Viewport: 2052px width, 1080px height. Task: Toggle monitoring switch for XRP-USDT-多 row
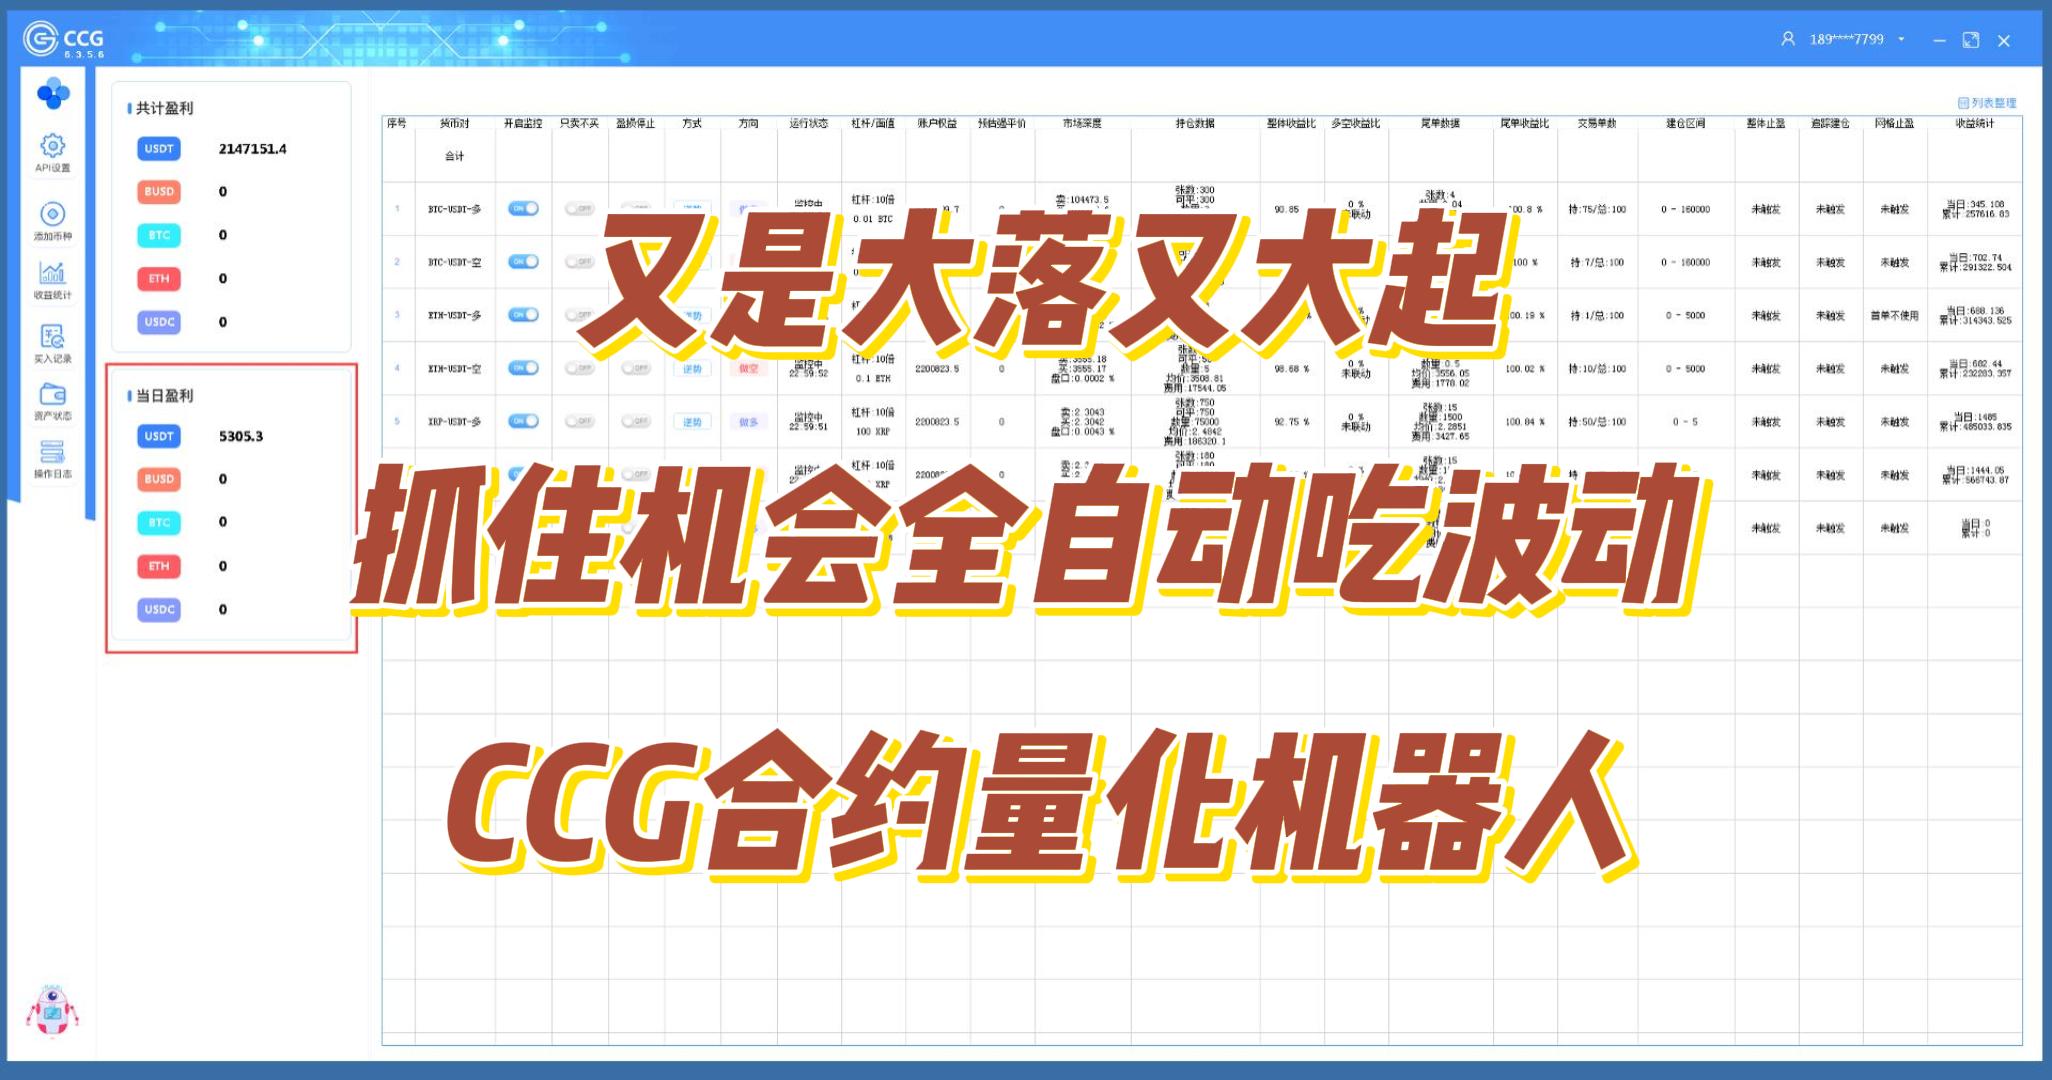pyautogui.click(x=523, y=421)
